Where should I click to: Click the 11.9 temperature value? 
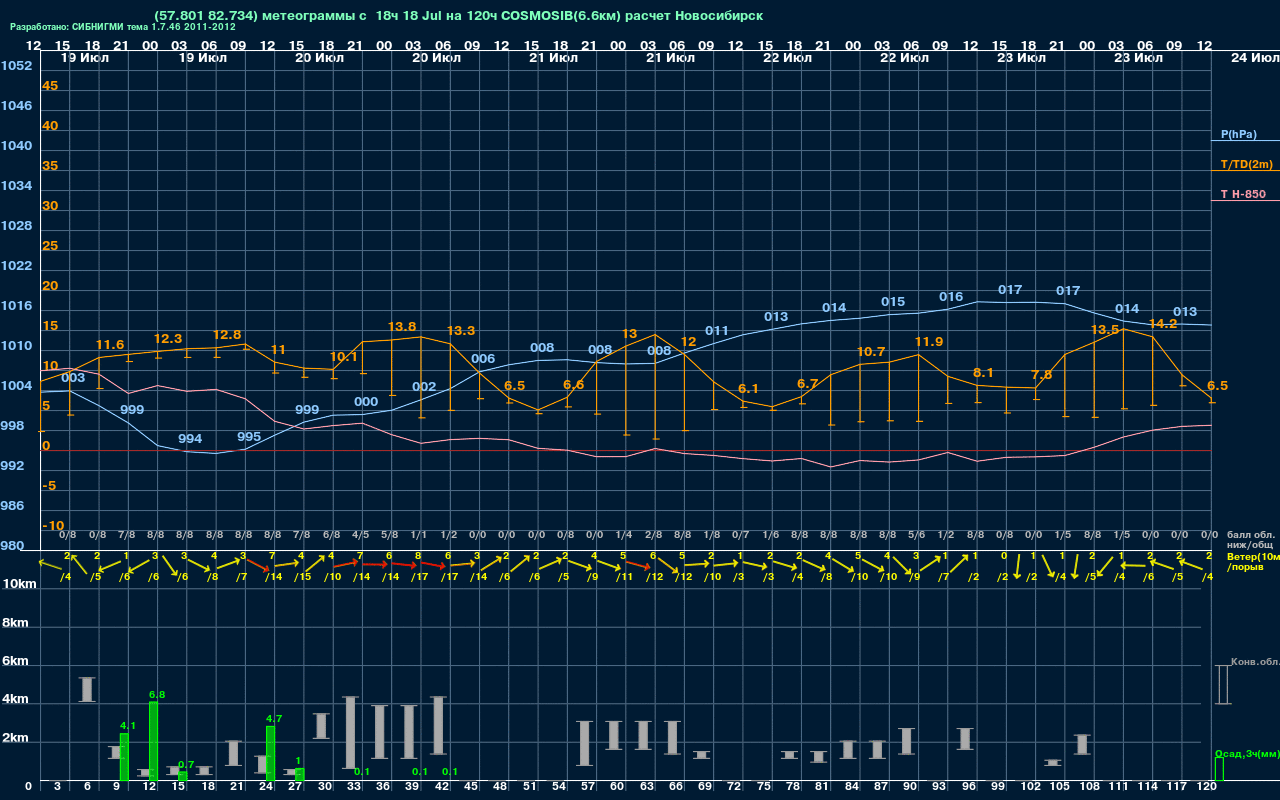click(x=929, y=342)
